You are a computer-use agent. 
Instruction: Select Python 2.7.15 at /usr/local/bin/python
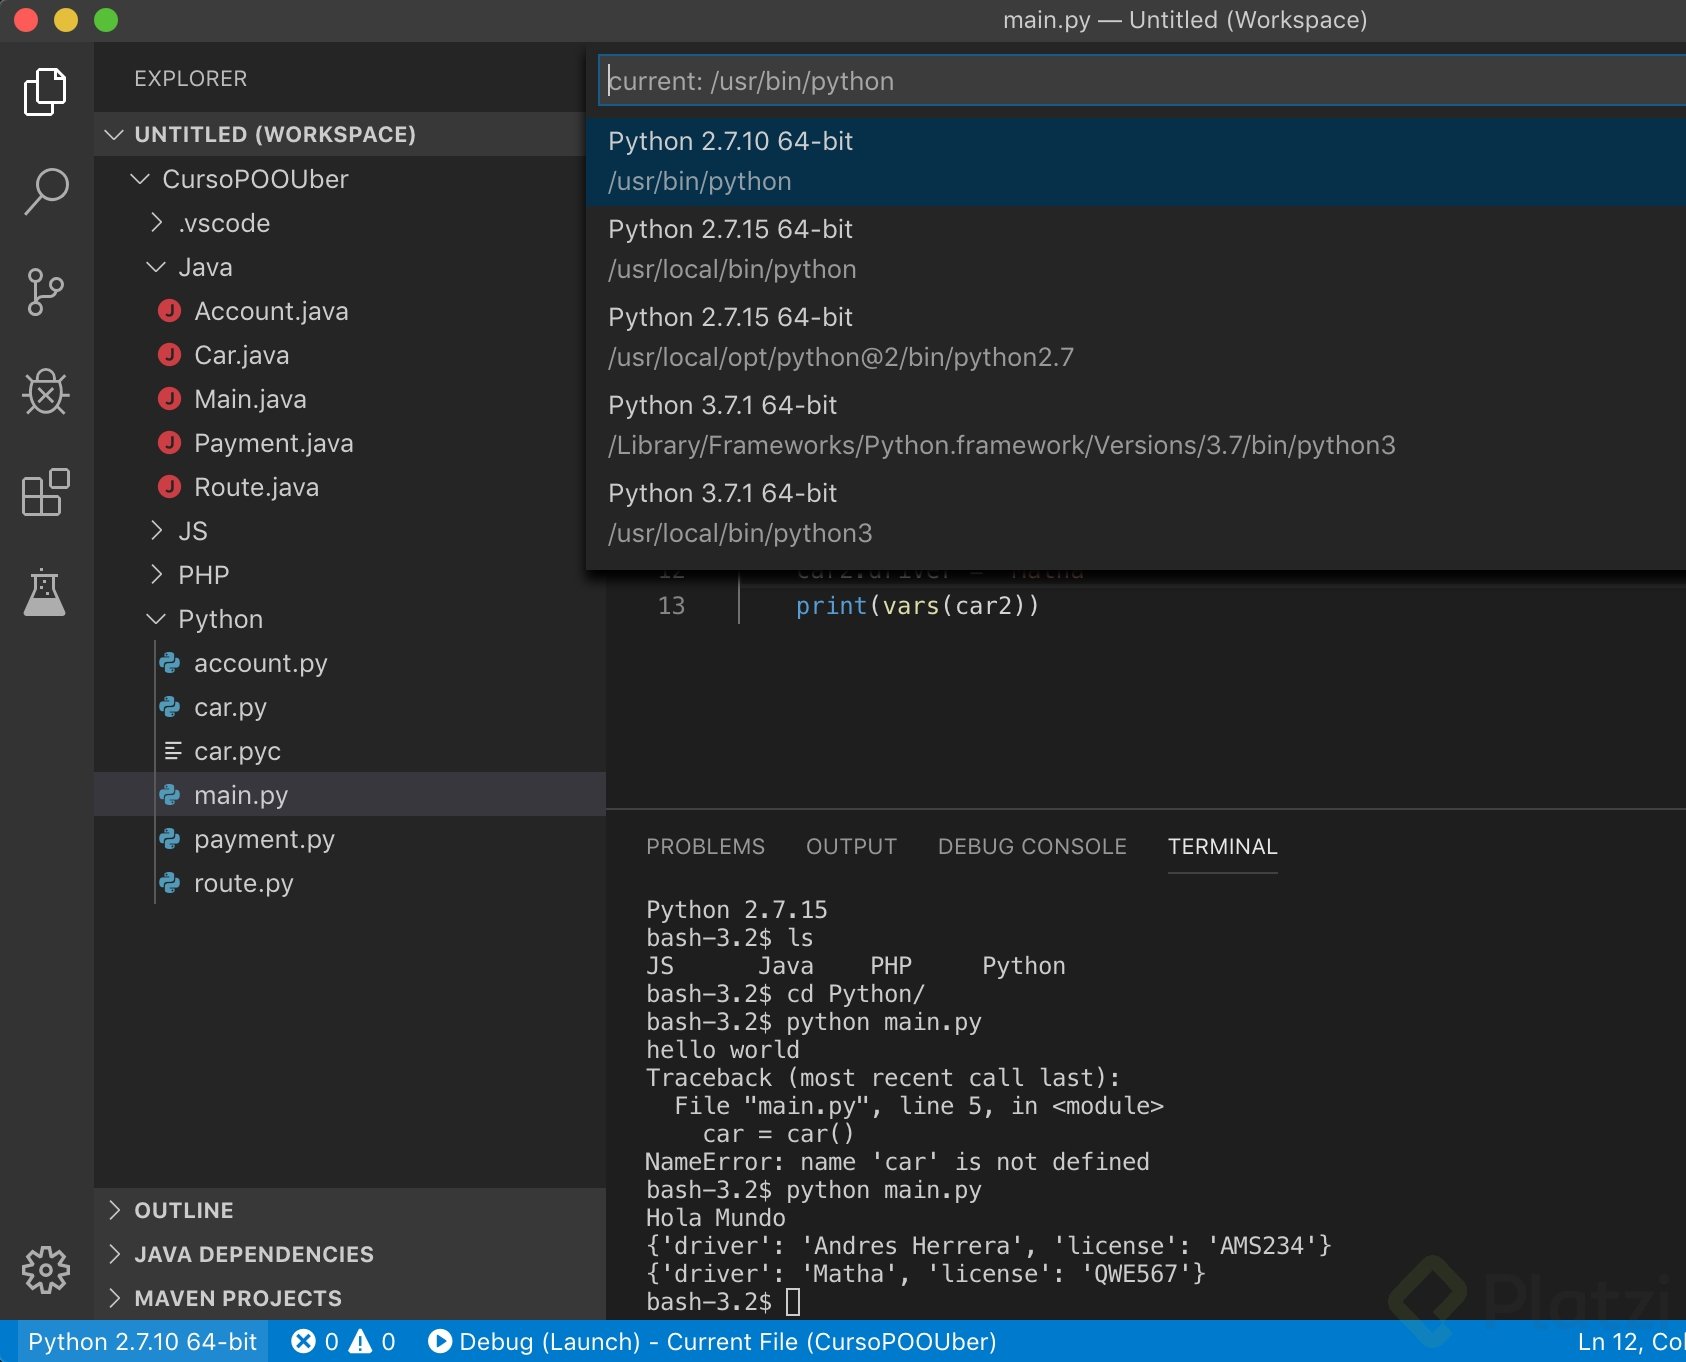[x=1136, y=250]
